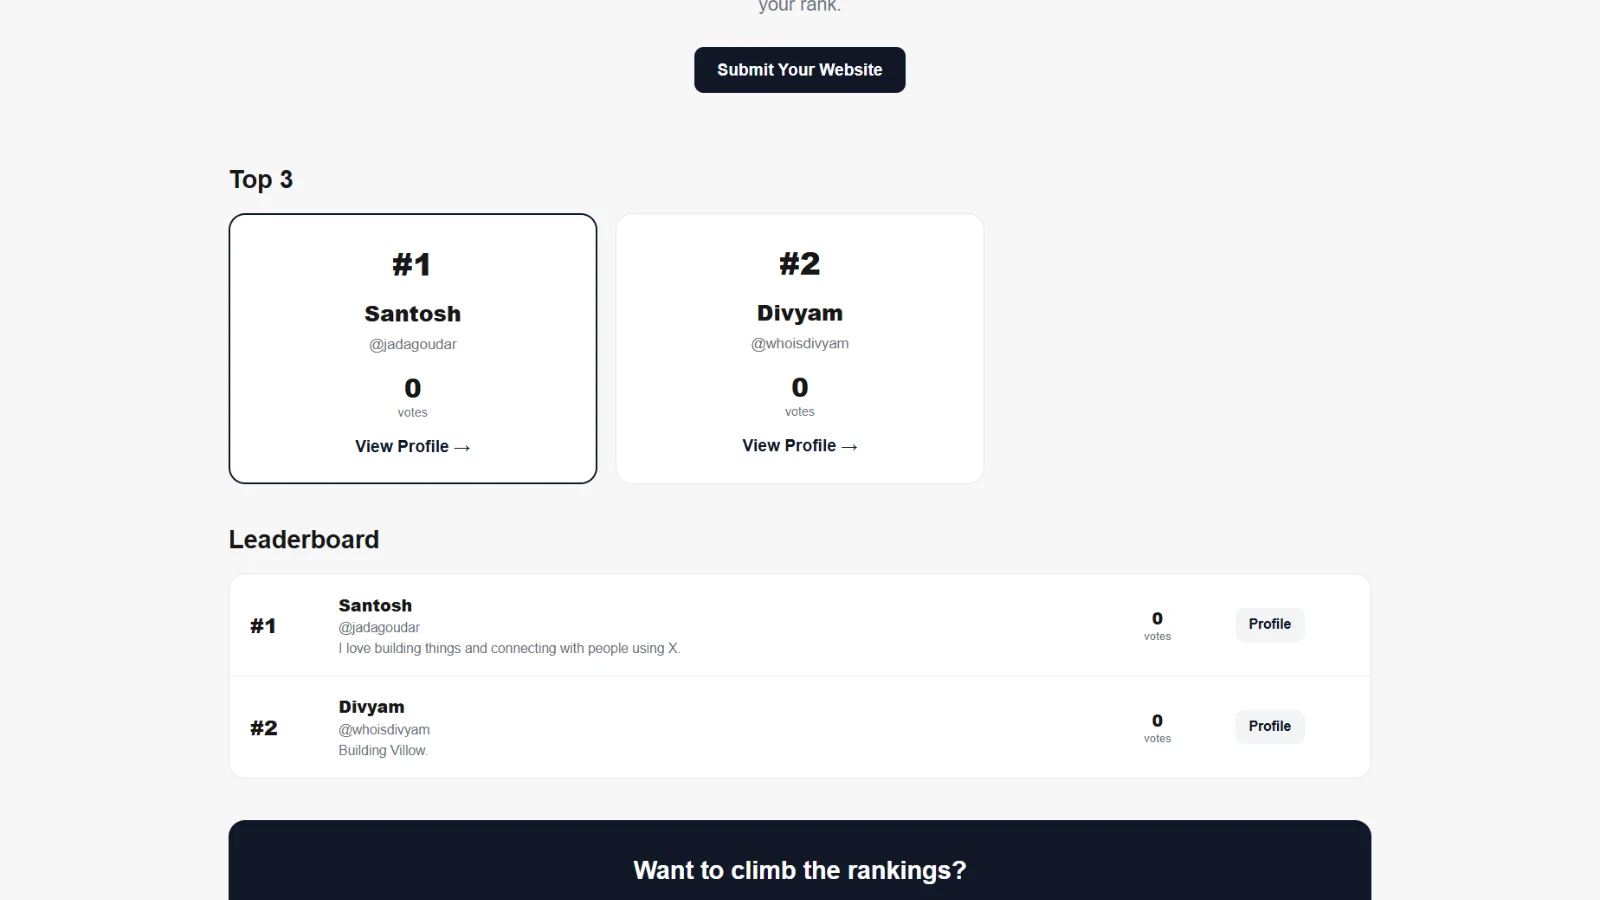
Task: Click the 'Leaderboard' section heading
Action: pos(304,540)
